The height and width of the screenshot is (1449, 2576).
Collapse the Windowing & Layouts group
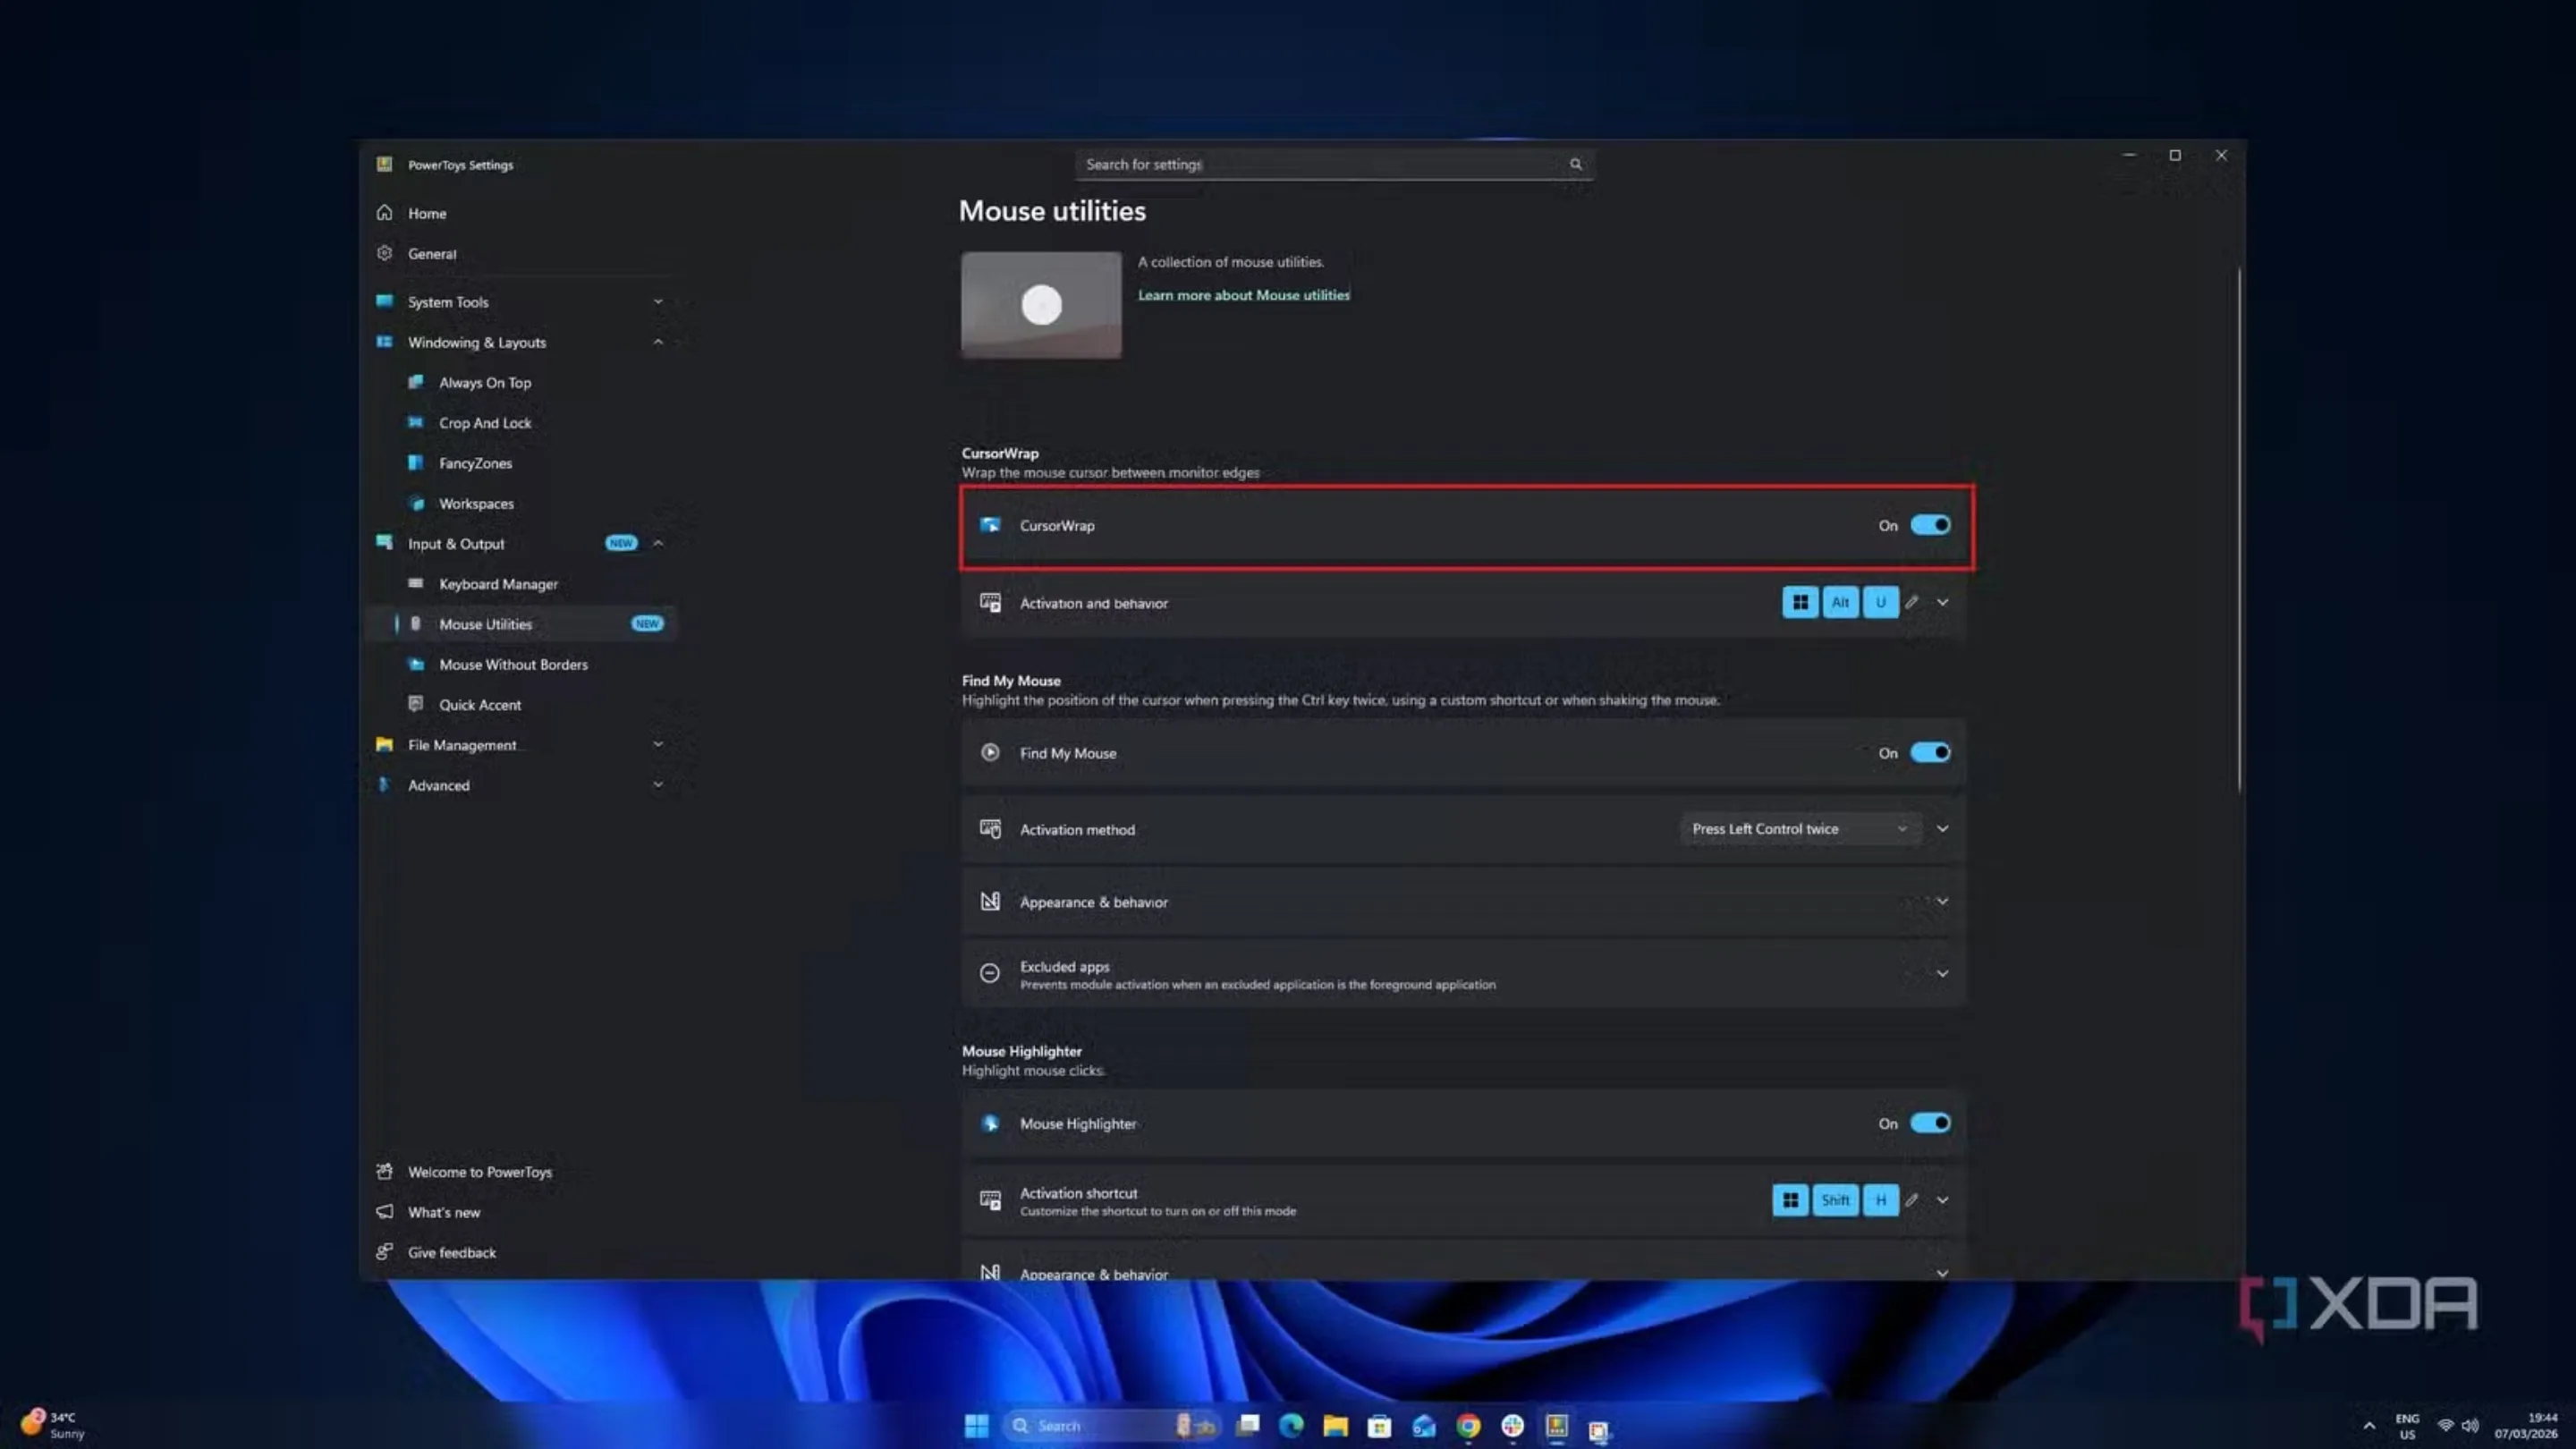coord(658,342)
